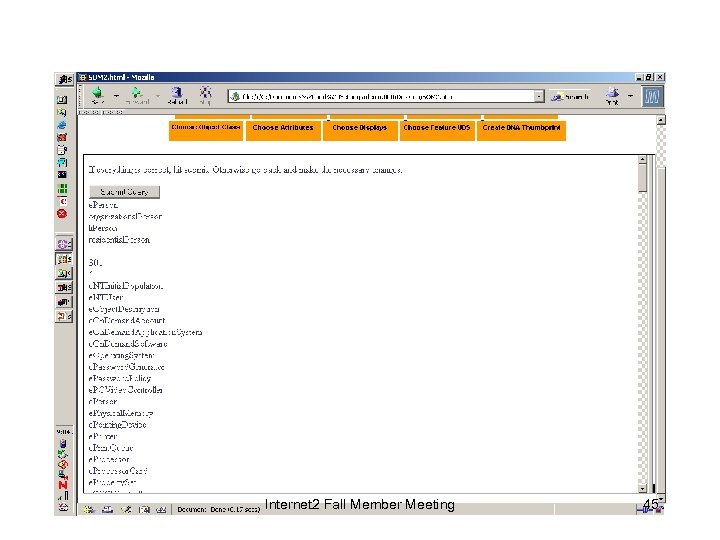720x540 pixels.
Task: Click the eOnDemandApplicationSystem entry
Action: point(145,332)
